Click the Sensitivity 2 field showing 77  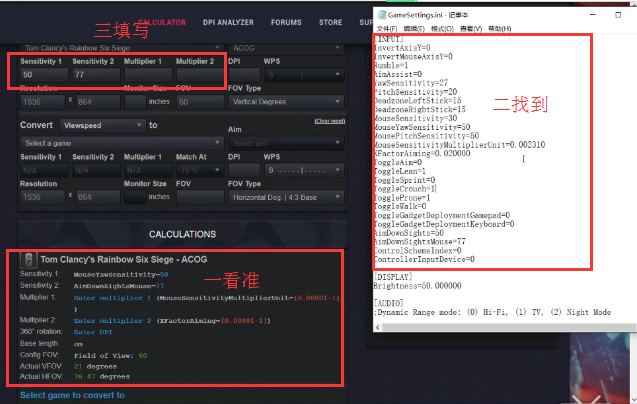(96, 75)
